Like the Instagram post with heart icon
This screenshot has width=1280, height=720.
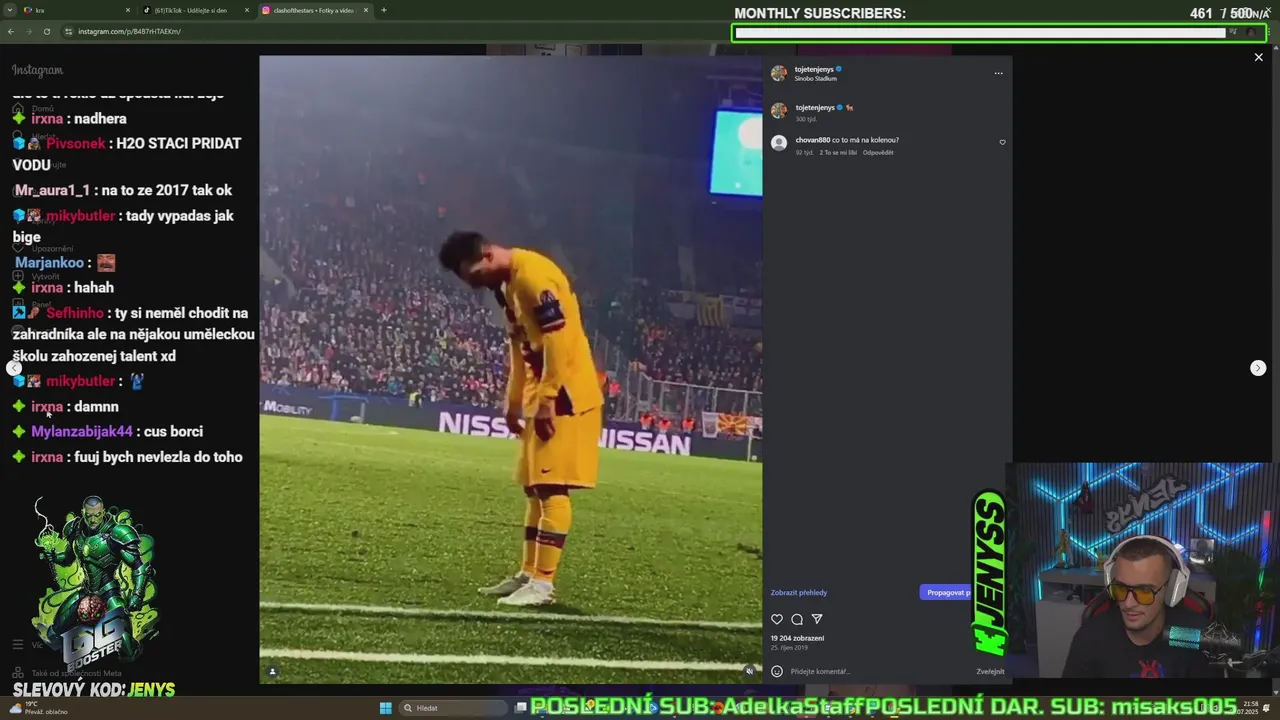coord(777,619)
